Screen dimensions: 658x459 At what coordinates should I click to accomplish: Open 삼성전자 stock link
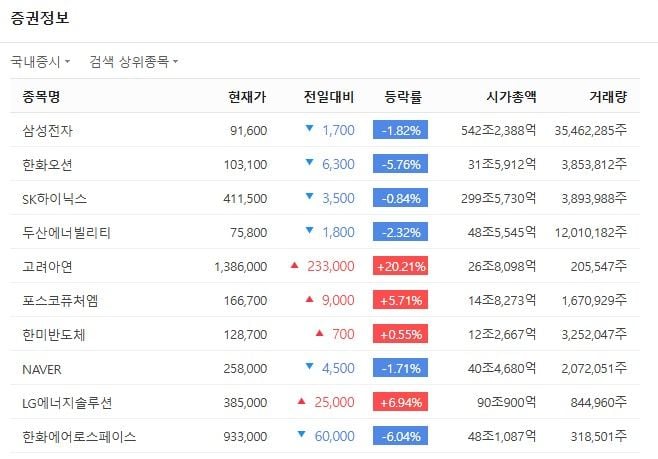tap(47, 130)
